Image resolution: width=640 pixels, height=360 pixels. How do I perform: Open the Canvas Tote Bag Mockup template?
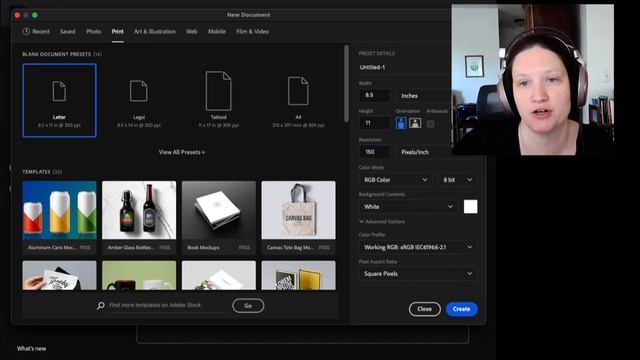pyautogui.click(x=298, y=218)
